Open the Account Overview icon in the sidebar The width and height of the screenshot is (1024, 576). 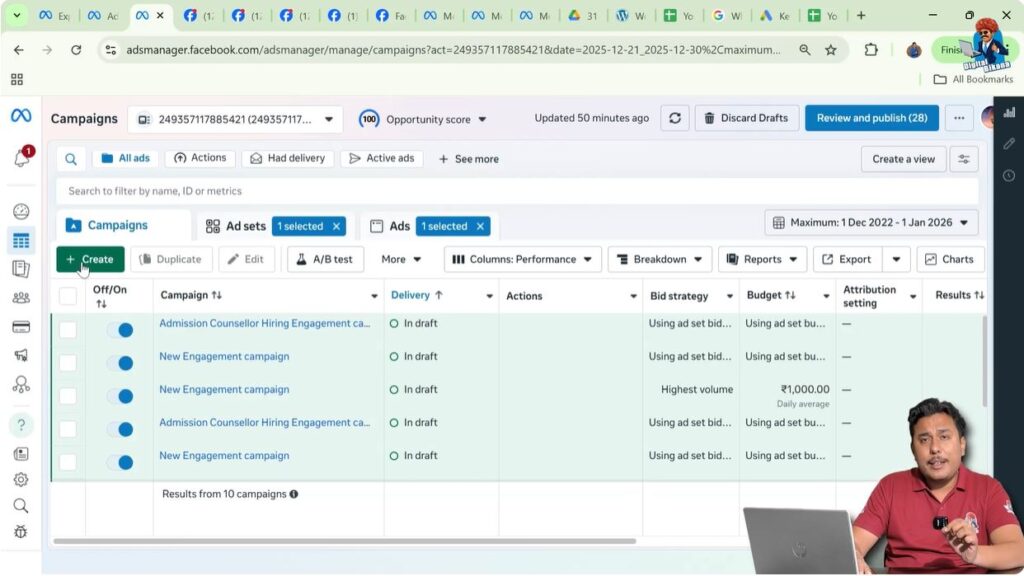point(21,212)
